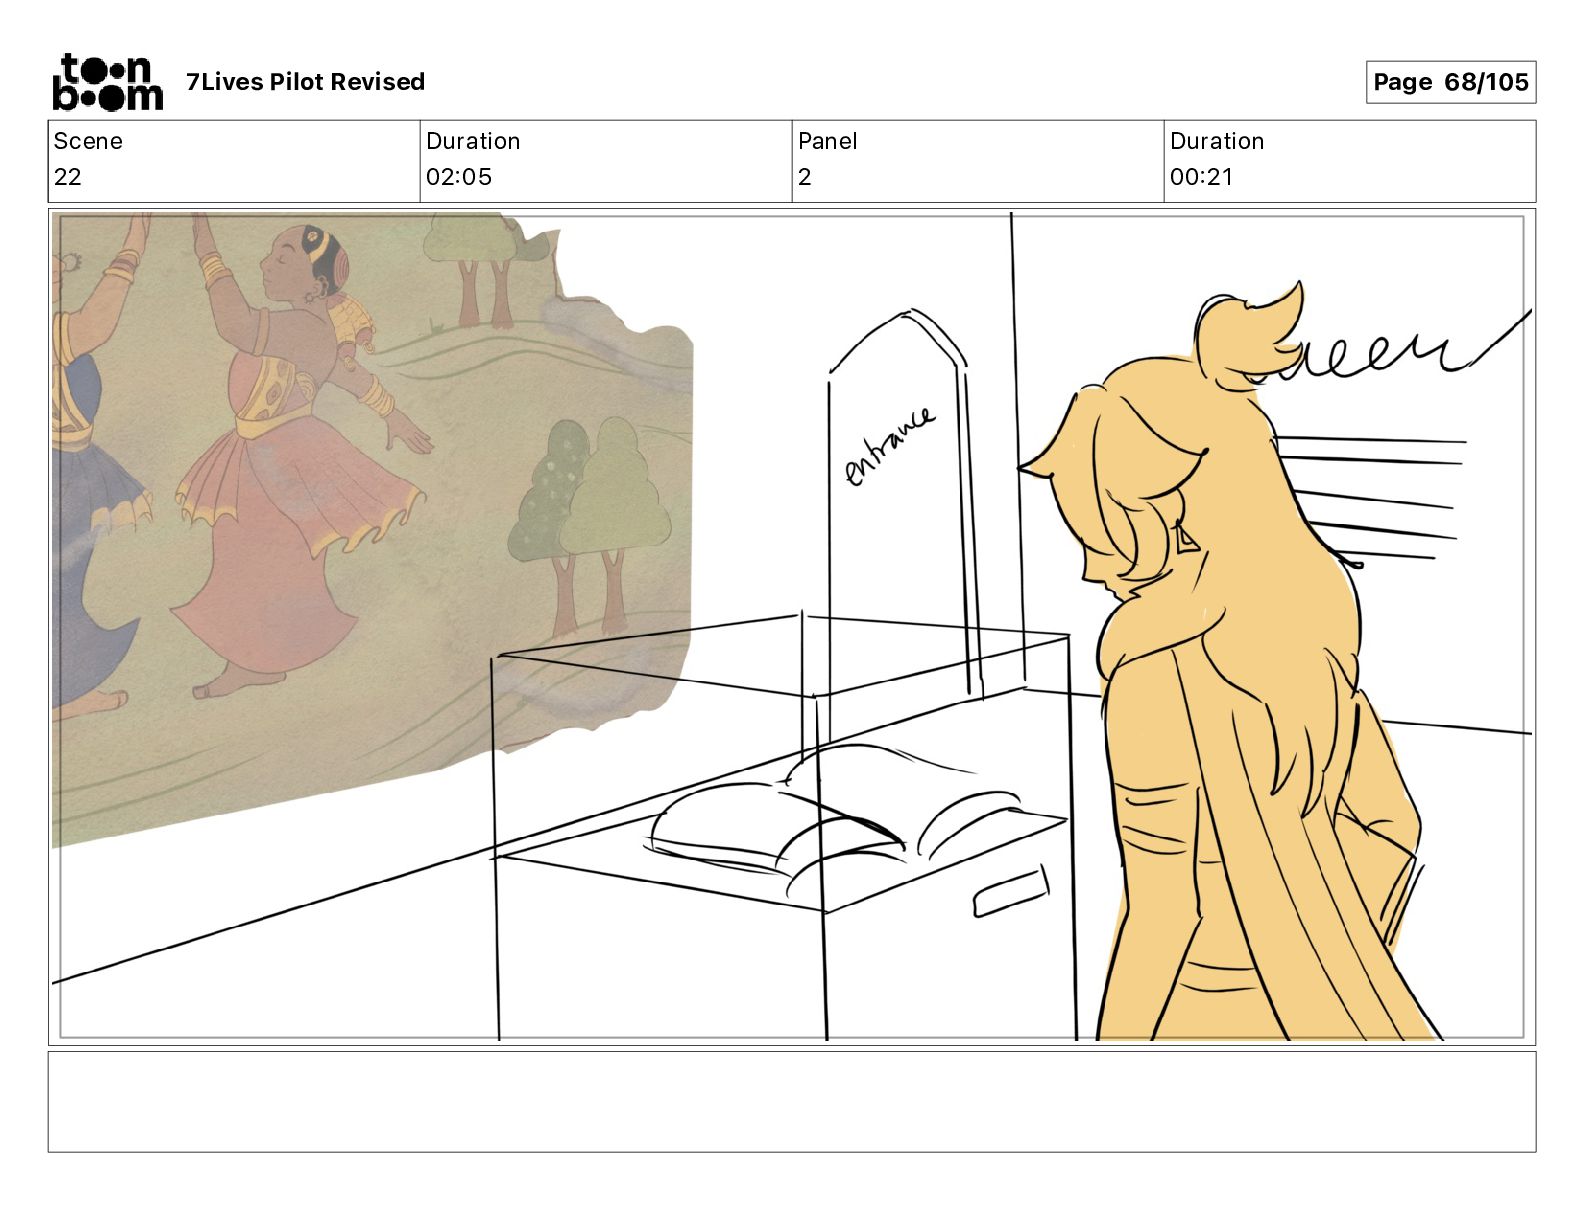The height and width of the screenshot is (1224, 1584).
Task: Click the Duration label above "02:05"
Action: tap(473, 141)
